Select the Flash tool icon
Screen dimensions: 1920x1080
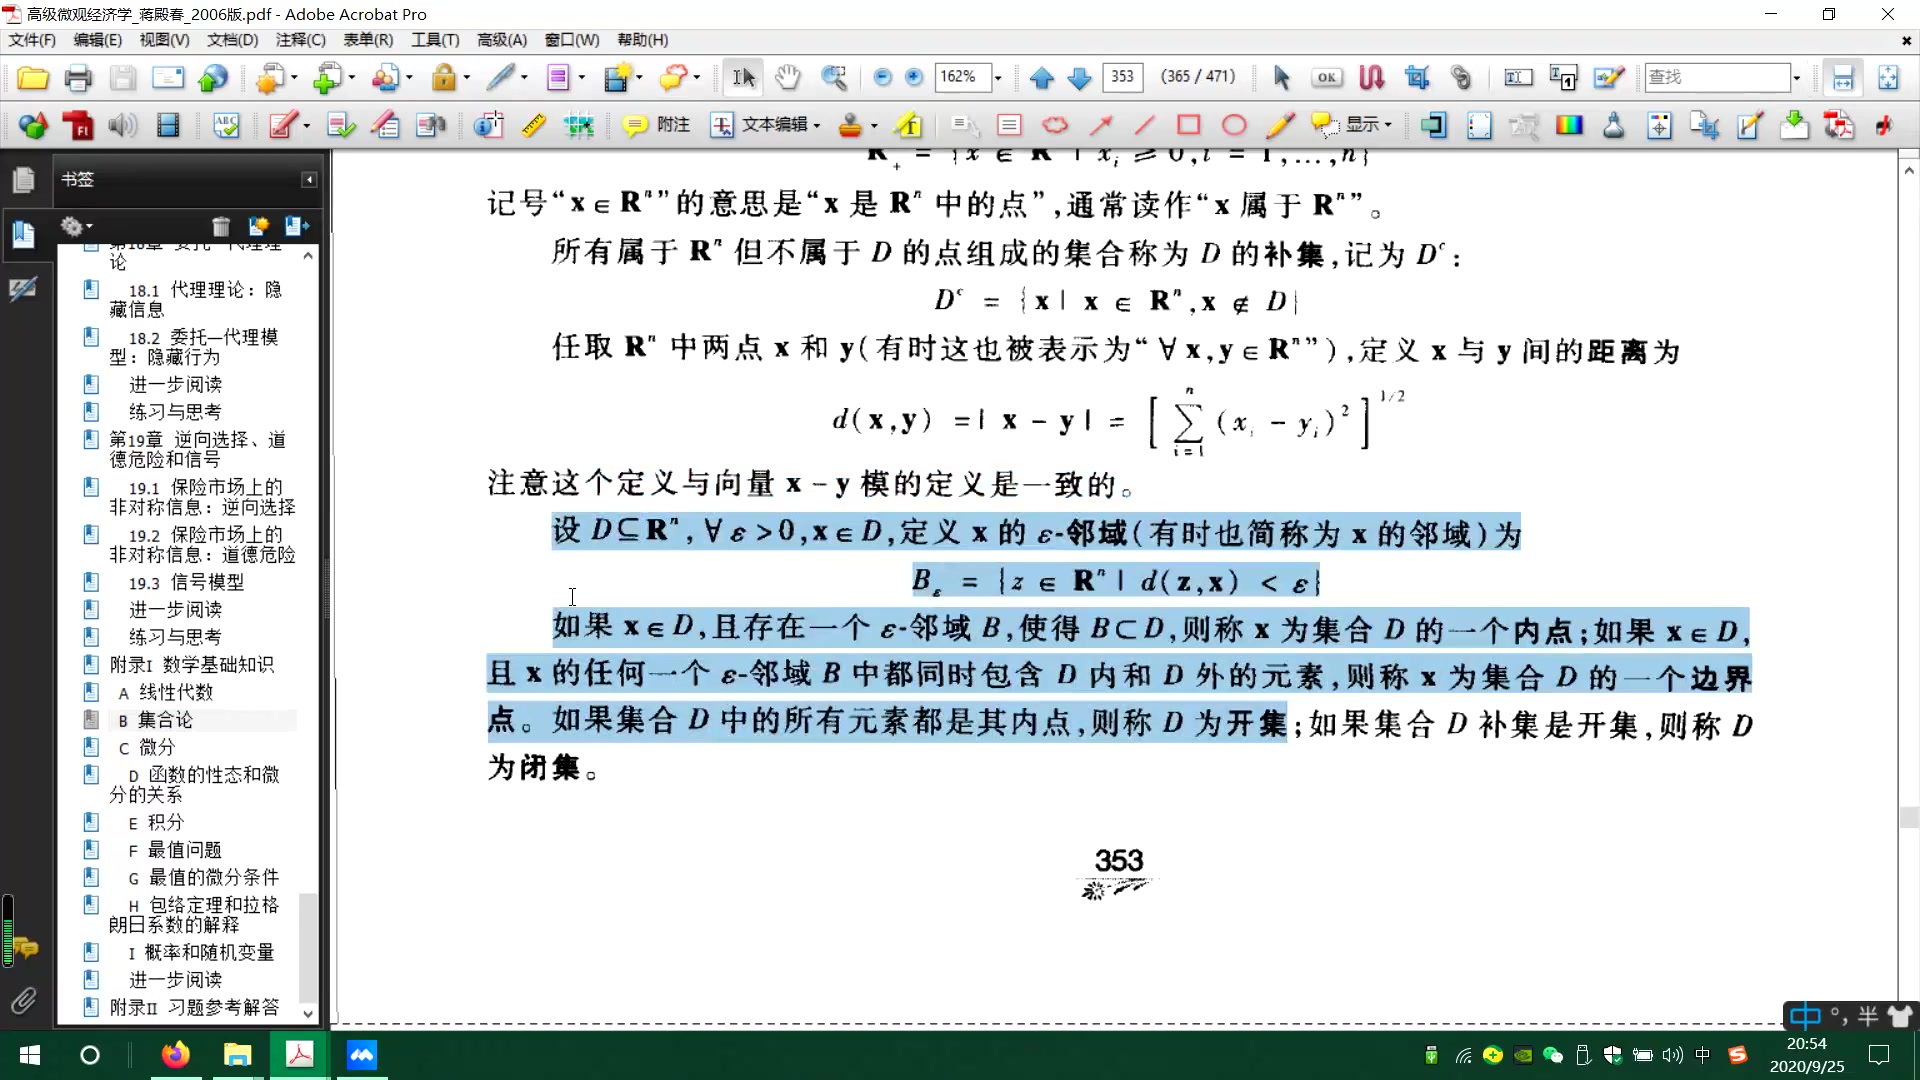[x=78, y=125]
